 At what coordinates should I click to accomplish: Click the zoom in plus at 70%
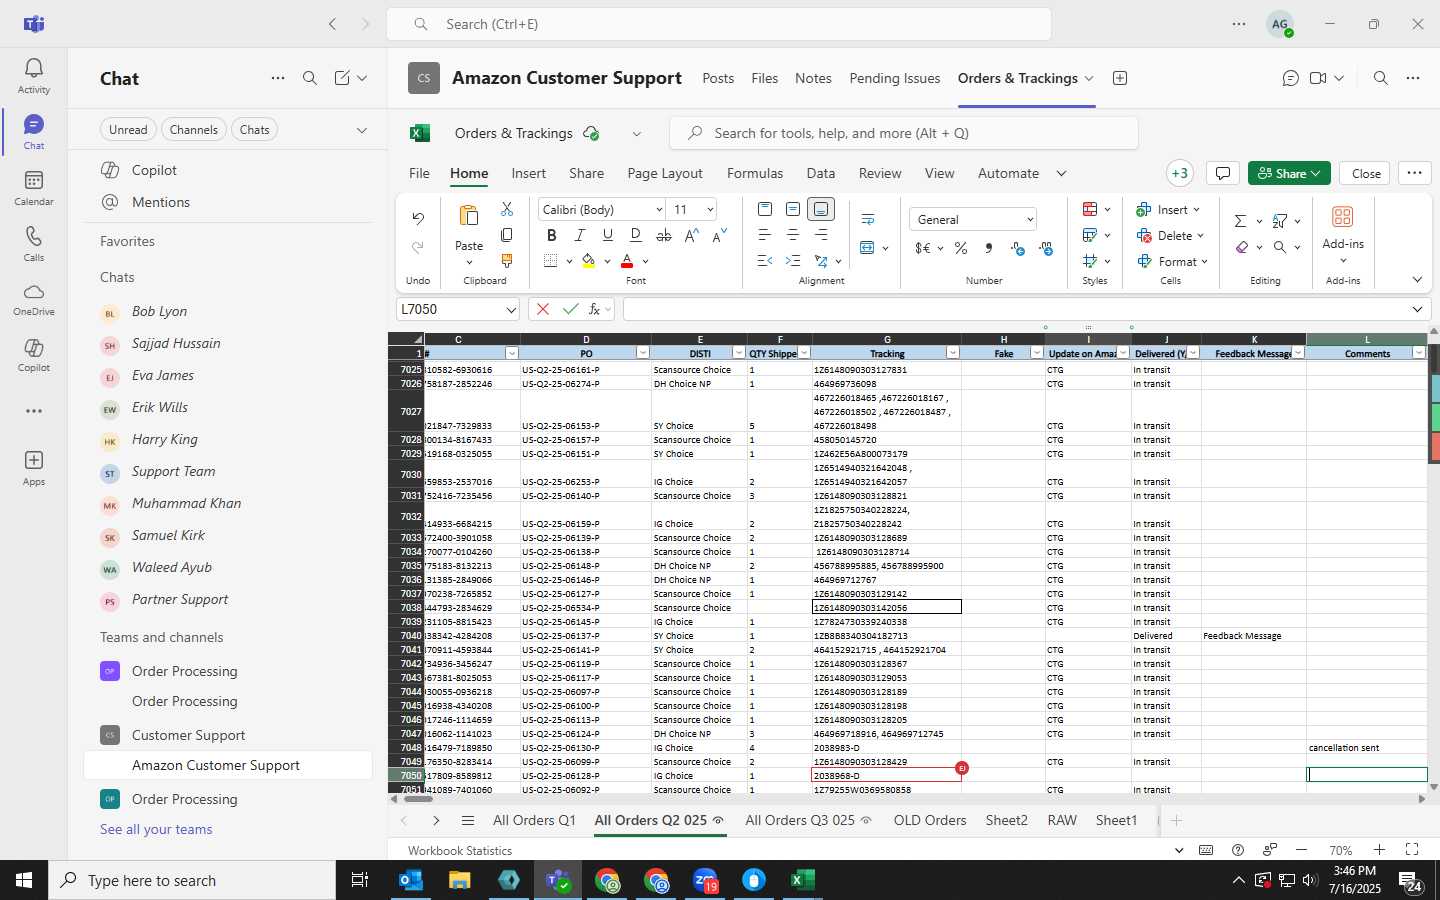coord(1379,850)
